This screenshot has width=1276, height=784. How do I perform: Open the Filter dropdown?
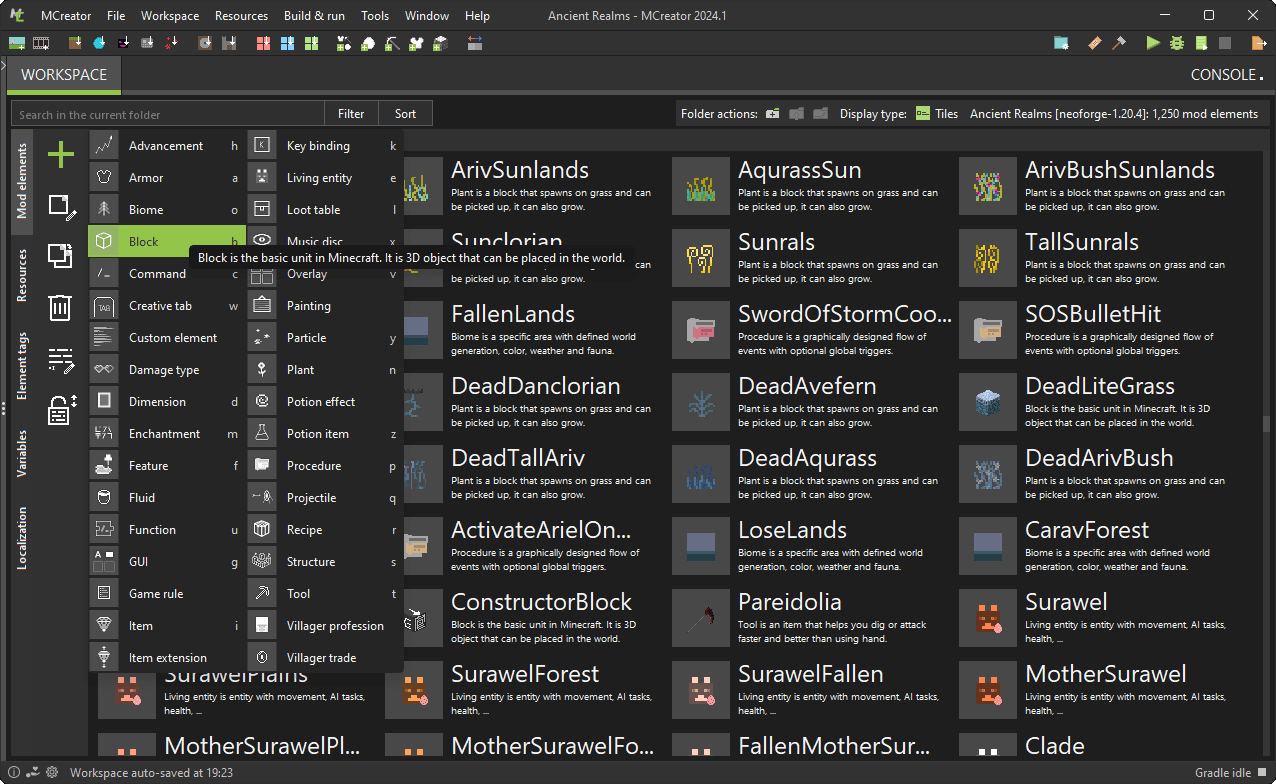point(351,114)
